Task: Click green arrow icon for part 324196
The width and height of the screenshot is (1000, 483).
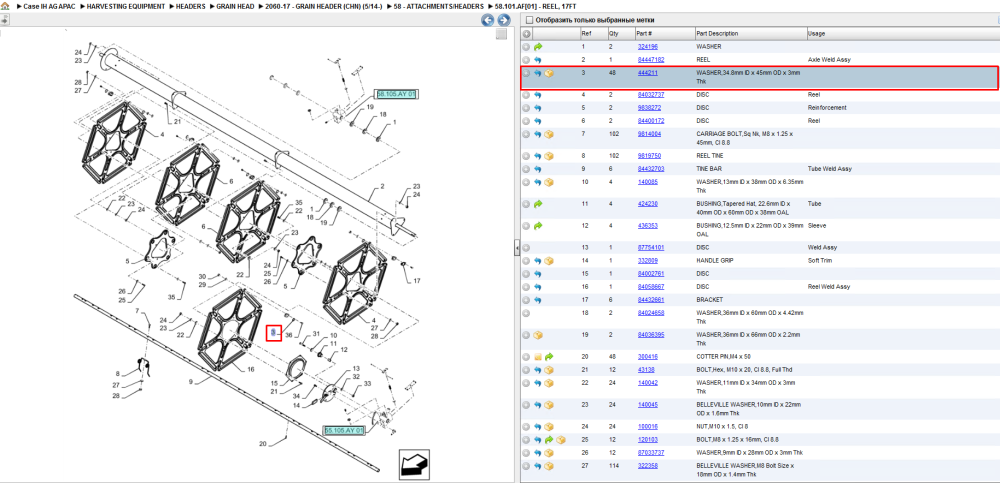Action: coord(538,47)
